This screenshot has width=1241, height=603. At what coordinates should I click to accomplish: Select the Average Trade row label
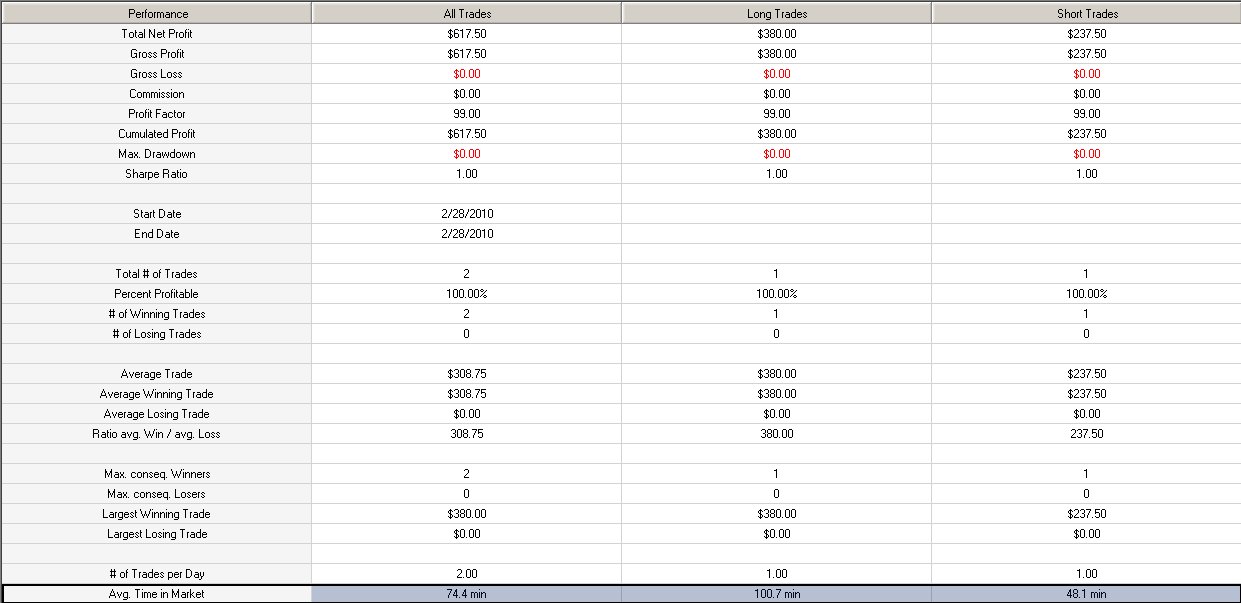157,374
